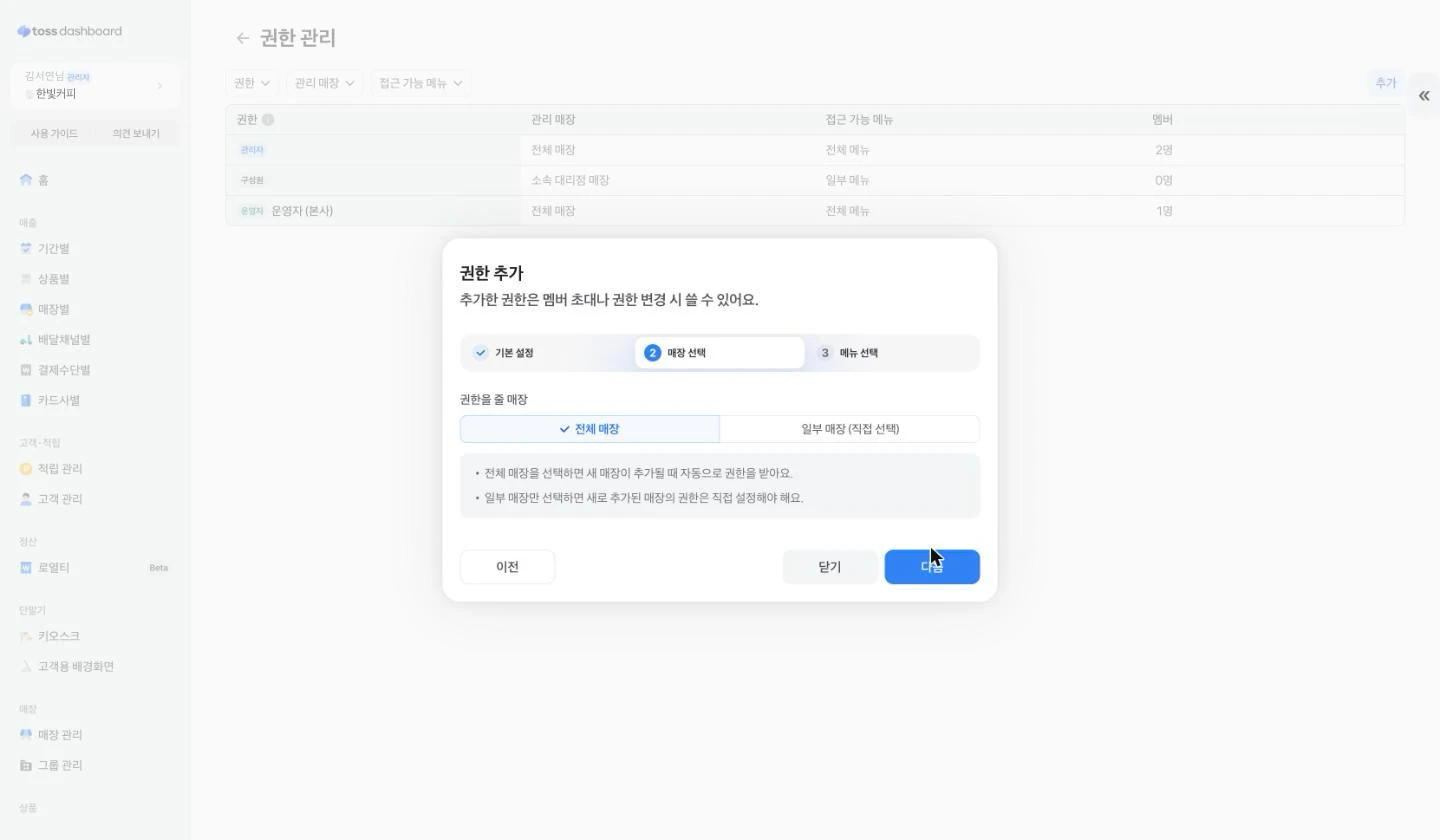The width and height of the screenshot is (1440, 840).
Task: Click the back arrow beside 권한 관리
Action: 242,38
